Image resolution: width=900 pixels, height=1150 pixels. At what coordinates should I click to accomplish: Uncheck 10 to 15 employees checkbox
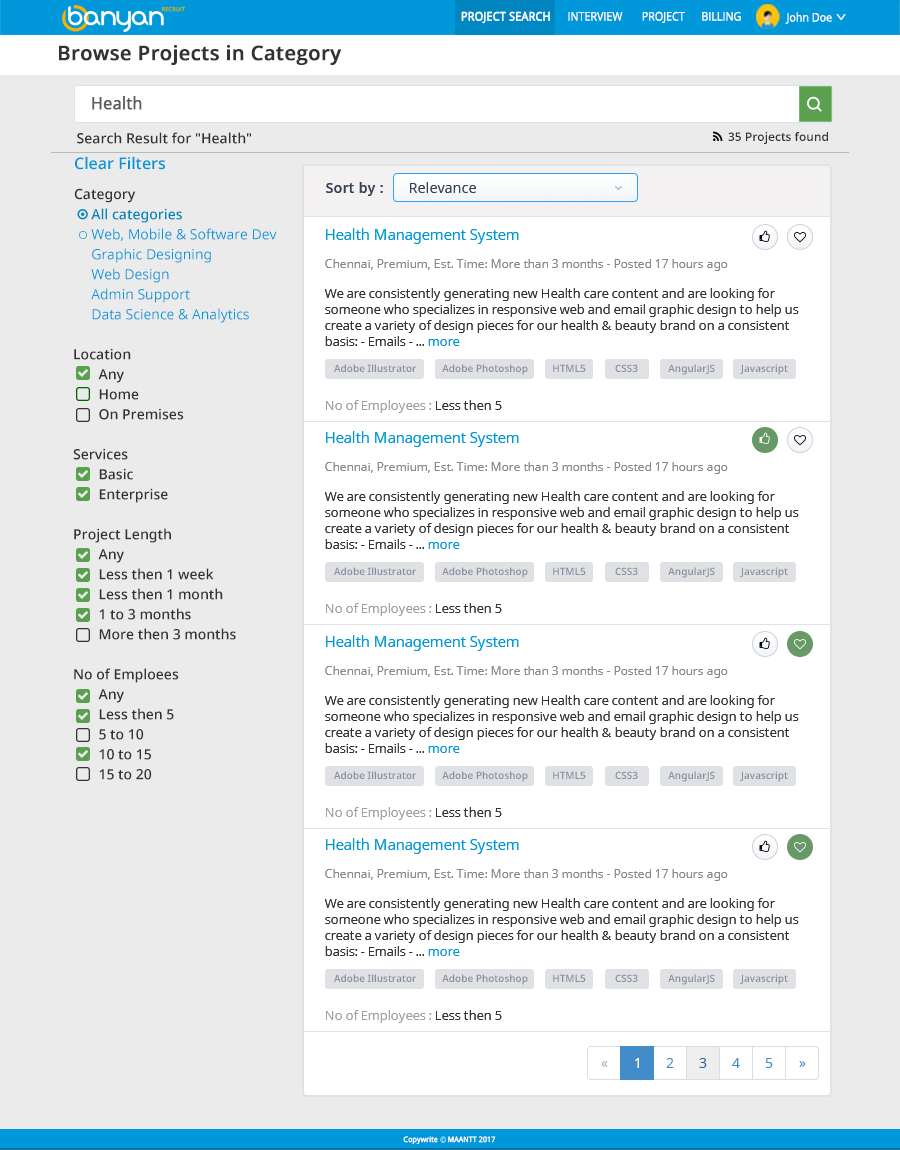(83, 754)
